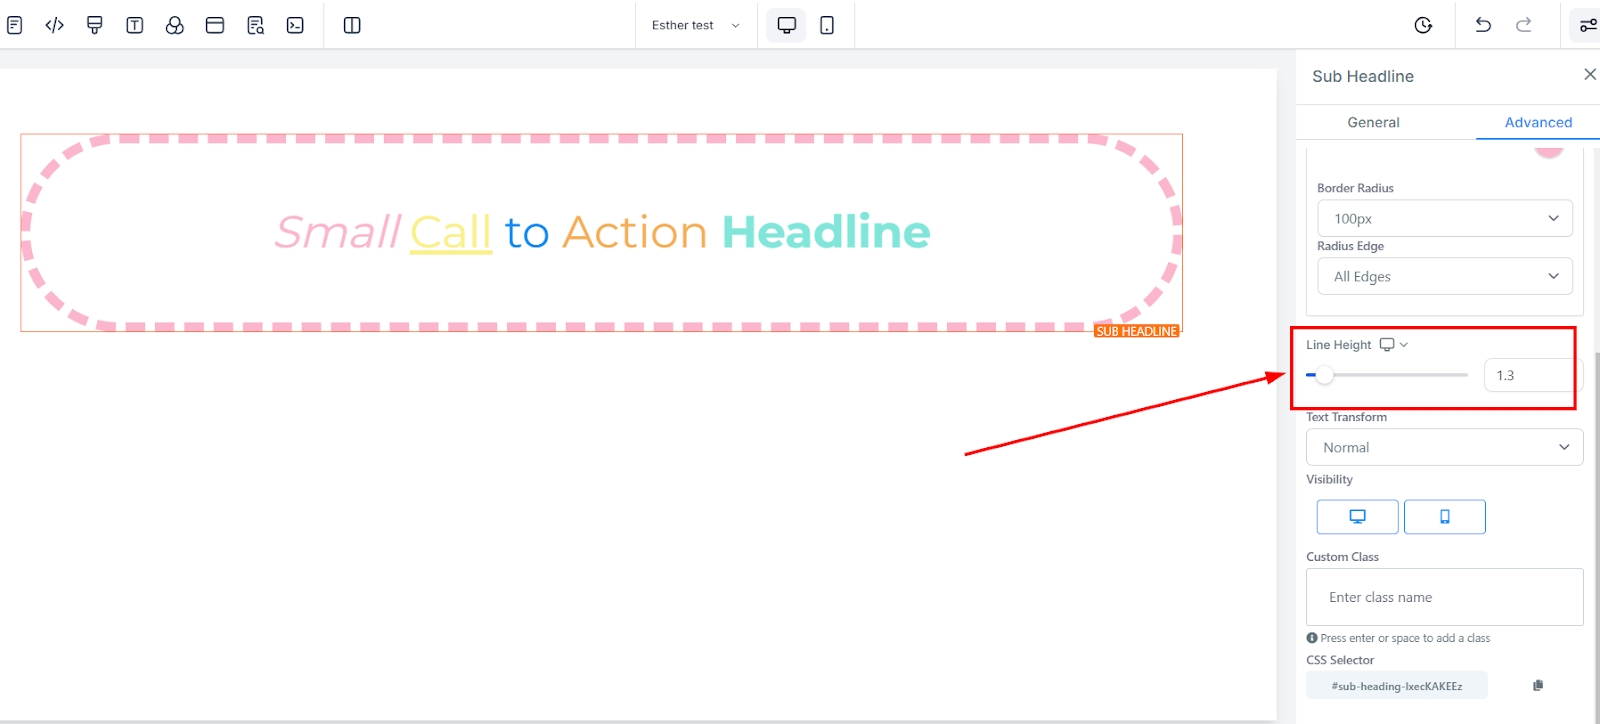The width and height of the screenshot is (1600, 724).
Task: Switch to the General tab
Action: click(1373, 122)
